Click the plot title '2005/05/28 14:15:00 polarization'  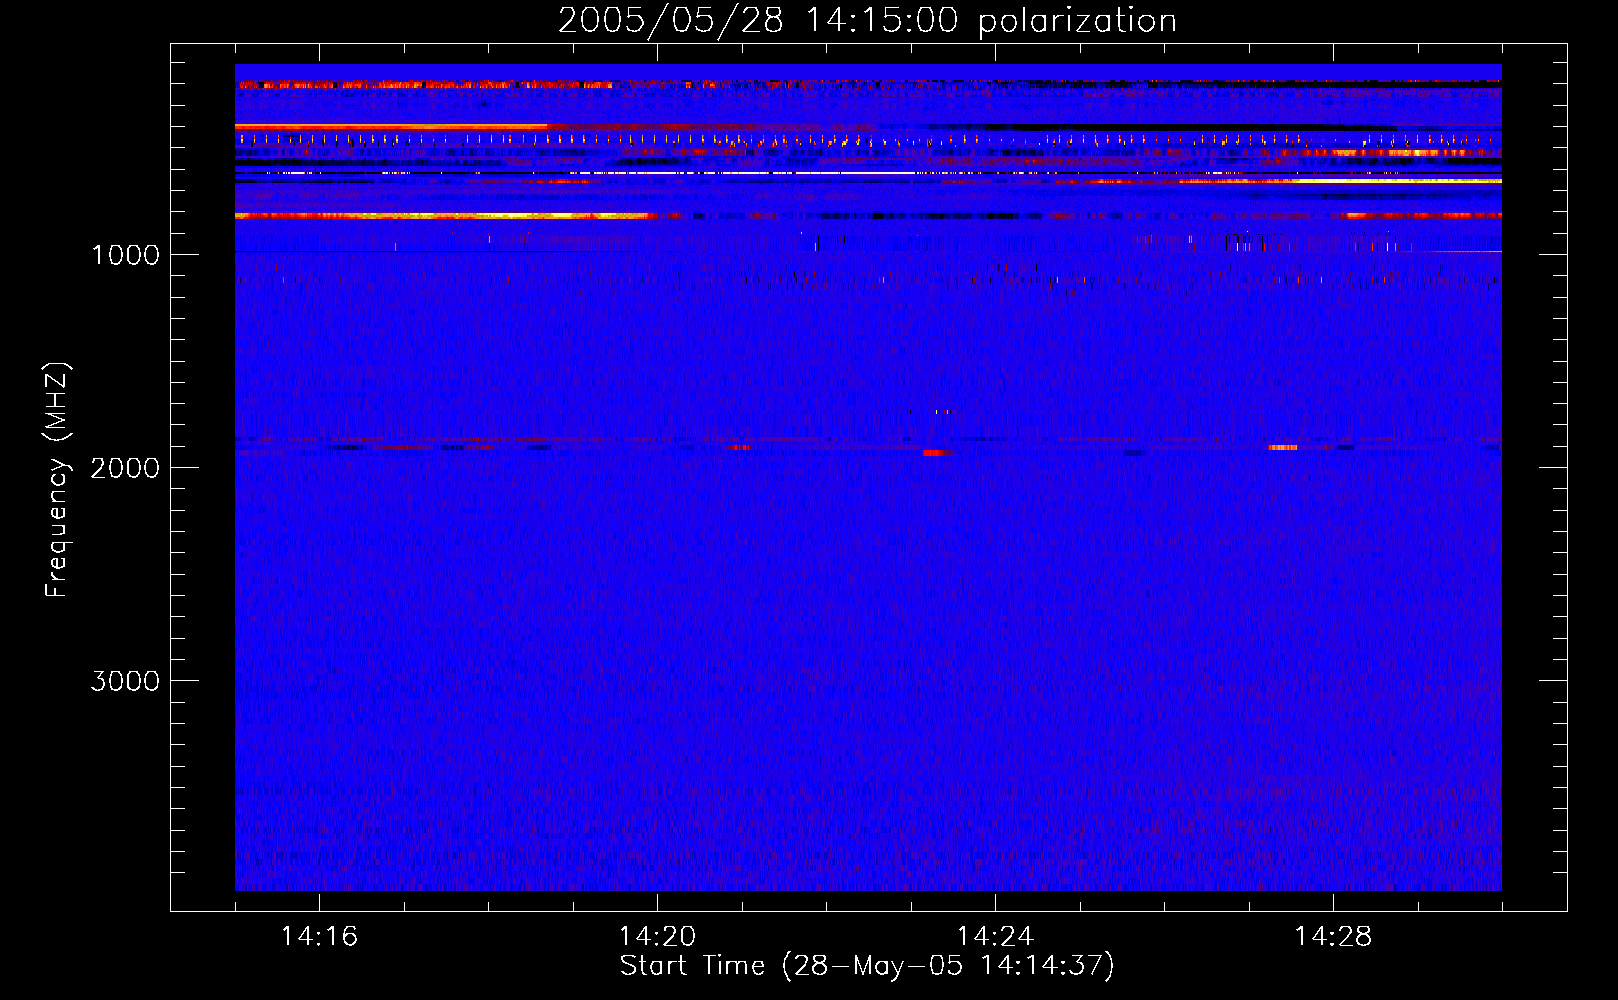pos(867,21)
